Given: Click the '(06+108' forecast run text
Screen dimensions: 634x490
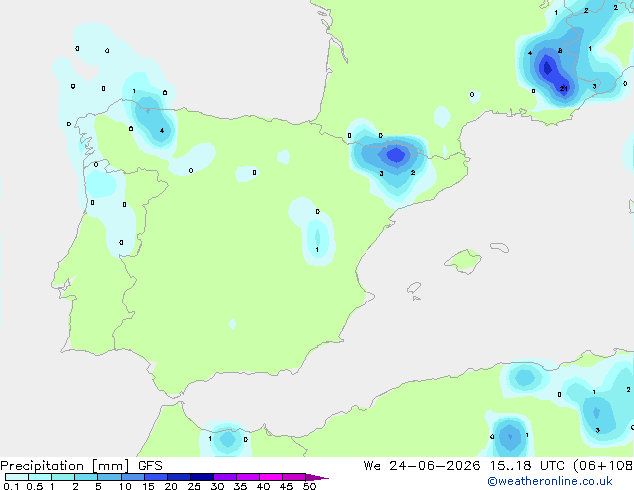Looking at the screenshot, I should [x=603, y=465].
